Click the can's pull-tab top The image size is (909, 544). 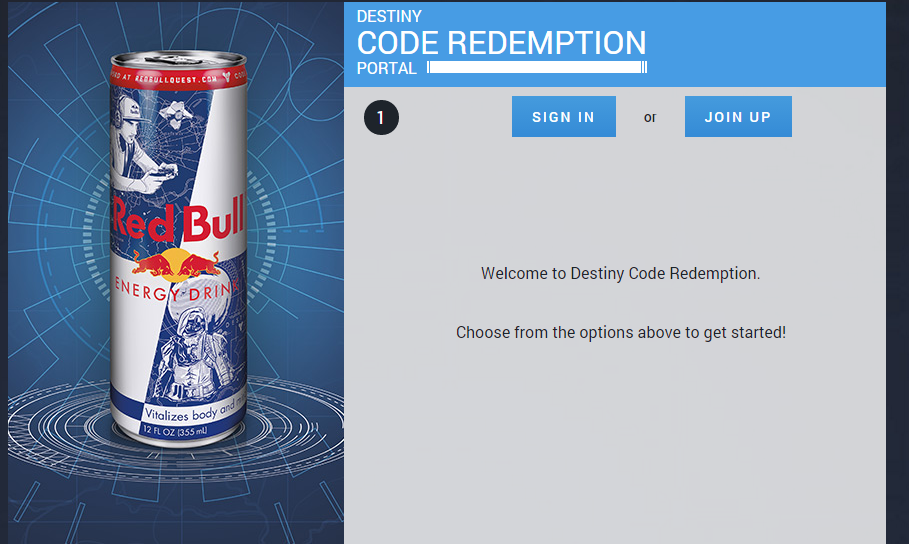[x=179, y=59]
